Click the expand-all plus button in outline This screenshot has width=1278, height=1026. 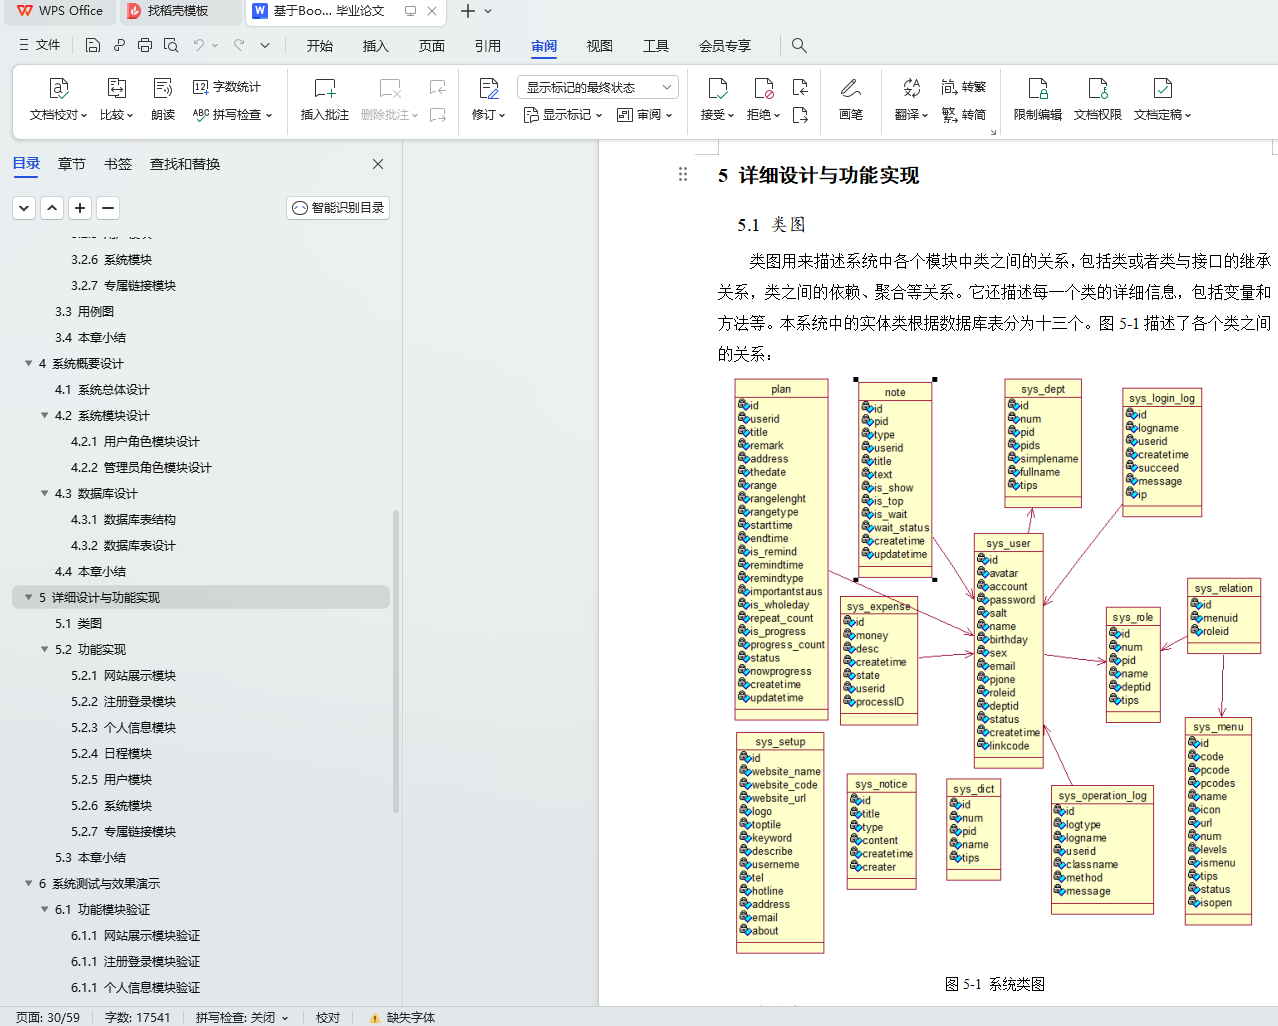(80, 208)
